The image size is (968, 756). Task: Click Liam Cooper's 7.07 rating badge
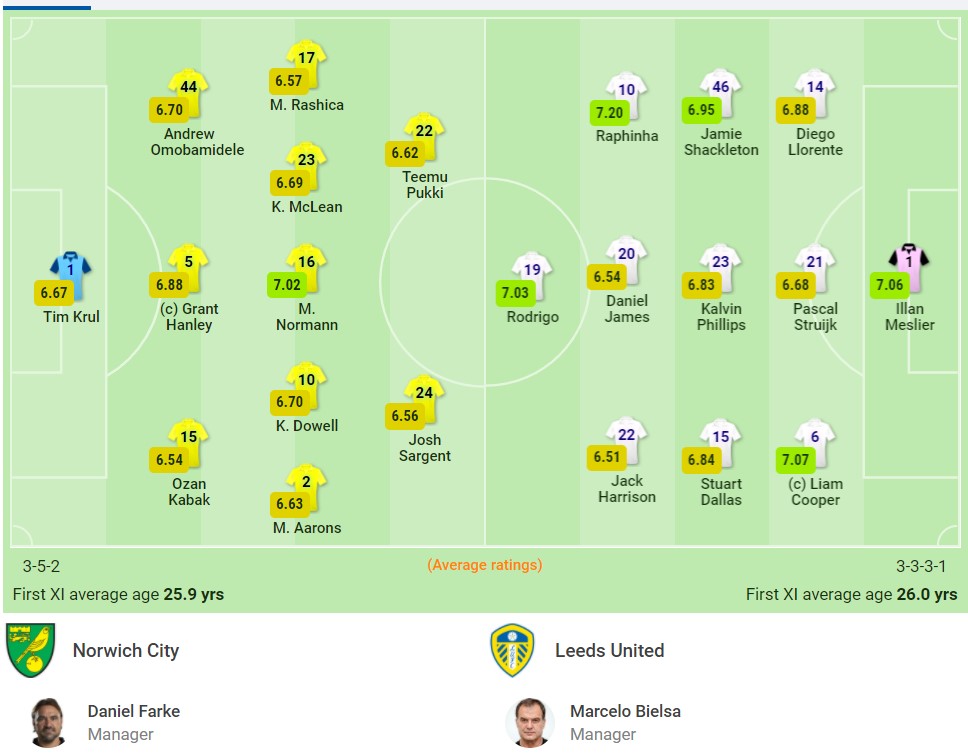[x=796, y=460]
